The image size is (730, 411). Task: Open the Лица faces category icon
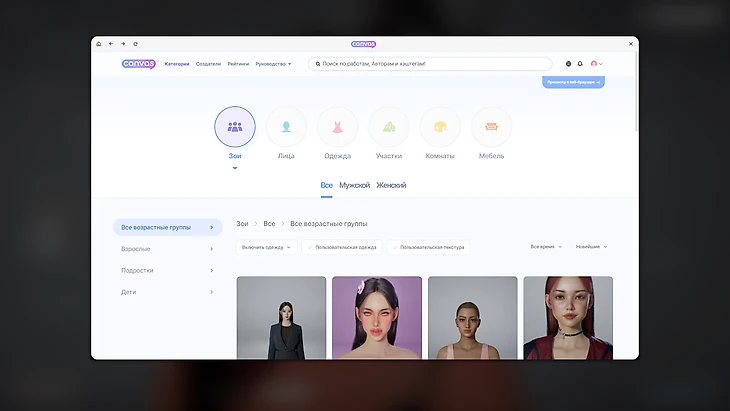[x=286, y=127]
